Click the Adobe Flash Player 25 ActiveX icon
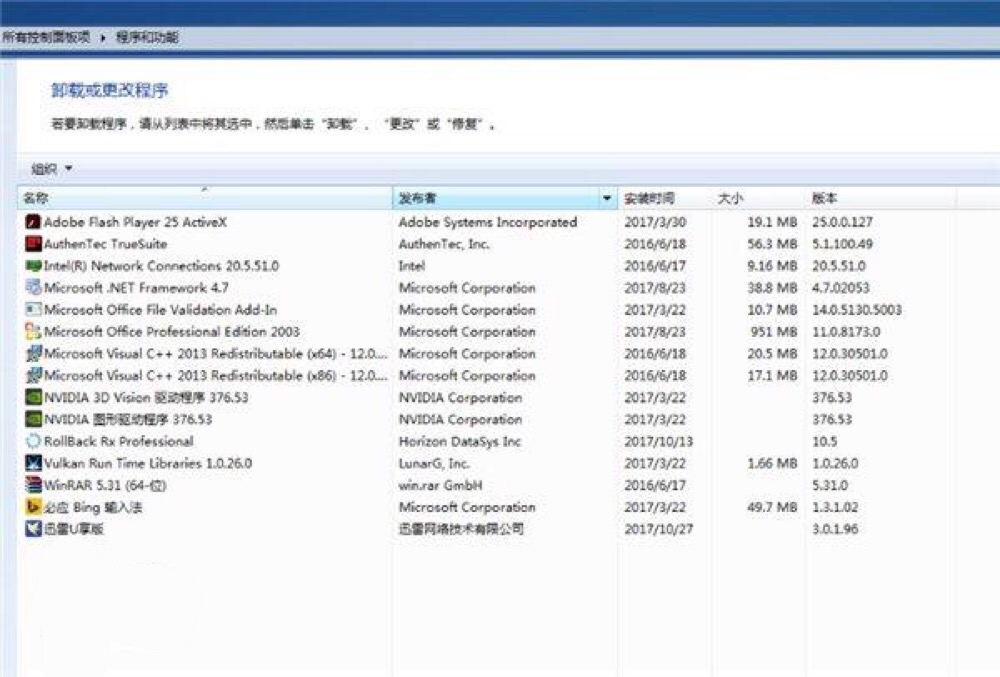Screen dimensions: 1000x677 (x=33, y=222)
